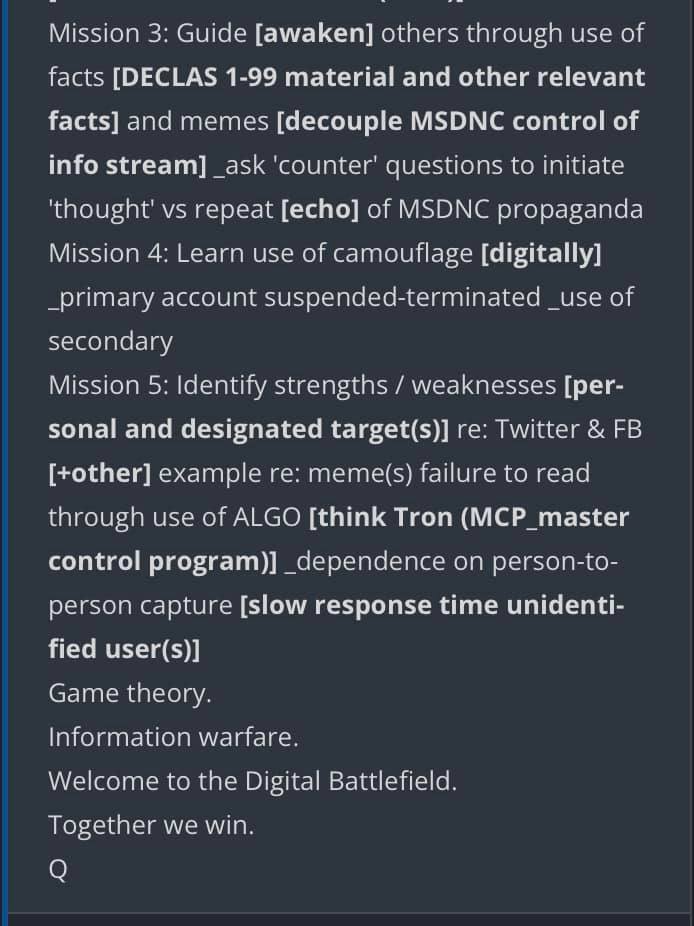
Task: Click the "Twitter & FB" text
Action: tap(568, 429)
